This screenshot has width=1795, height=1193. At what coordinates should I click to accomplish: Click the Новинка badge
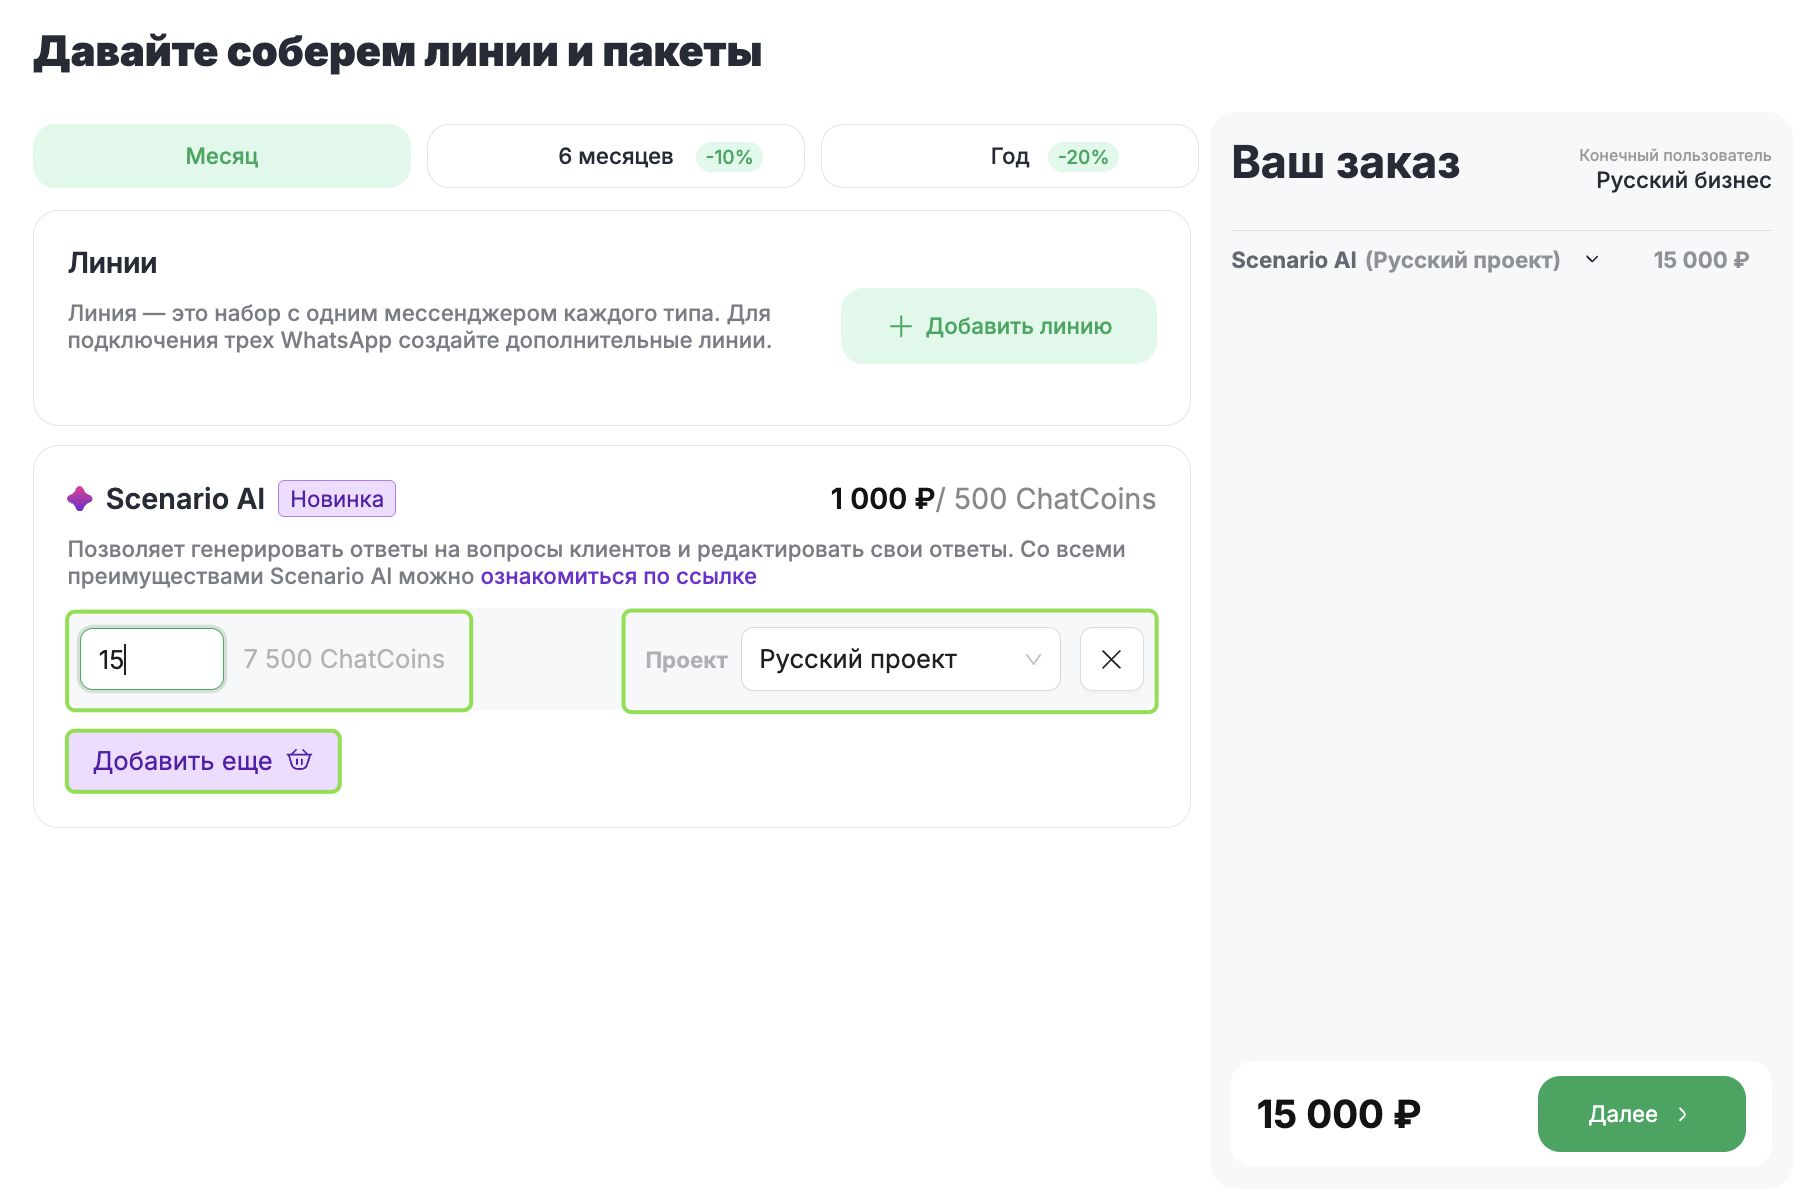pos(337,499)
